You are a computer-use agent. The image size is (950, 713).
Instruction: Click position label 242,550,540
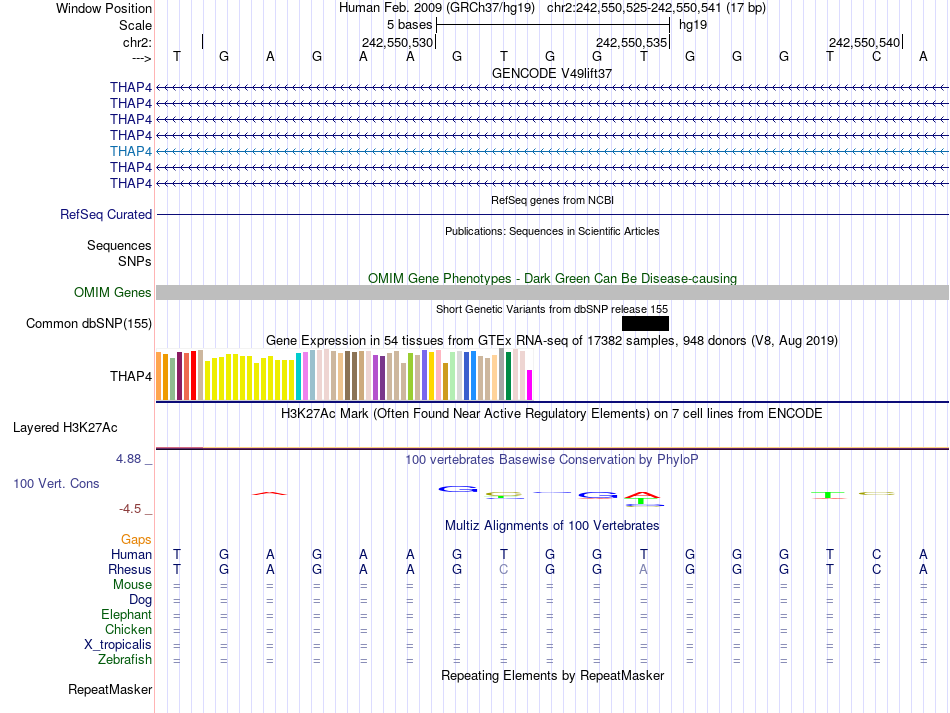point(865,42)
